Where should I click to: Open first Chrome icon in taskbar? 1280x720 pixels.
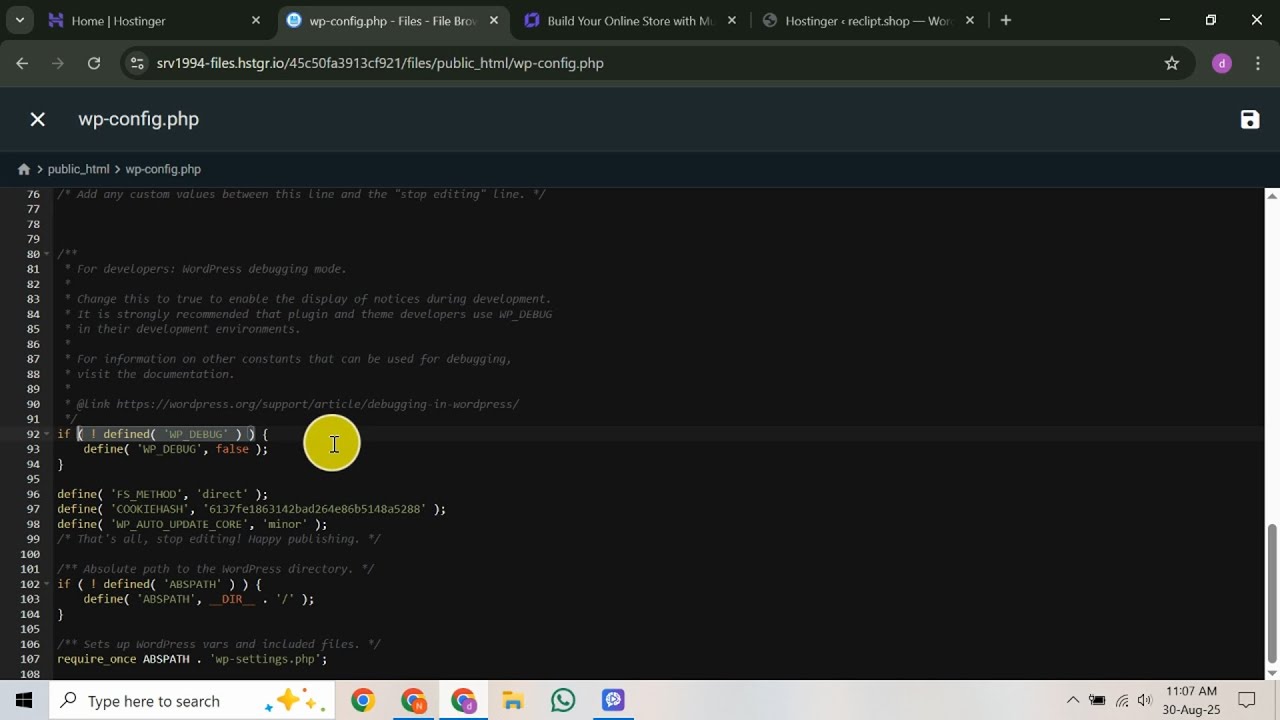363,700
